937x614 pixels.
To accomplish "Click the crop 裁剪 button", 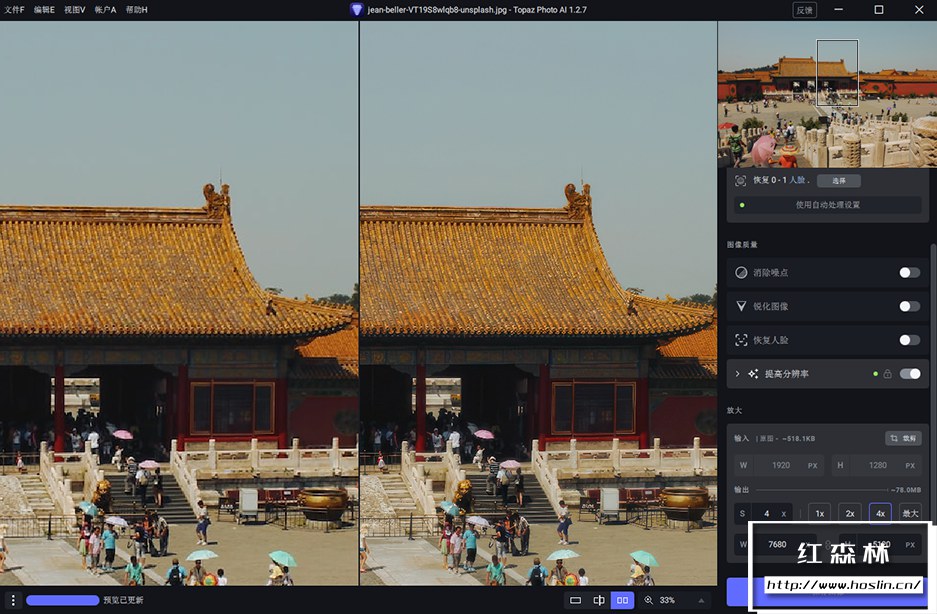I will (x=903, y=438).
